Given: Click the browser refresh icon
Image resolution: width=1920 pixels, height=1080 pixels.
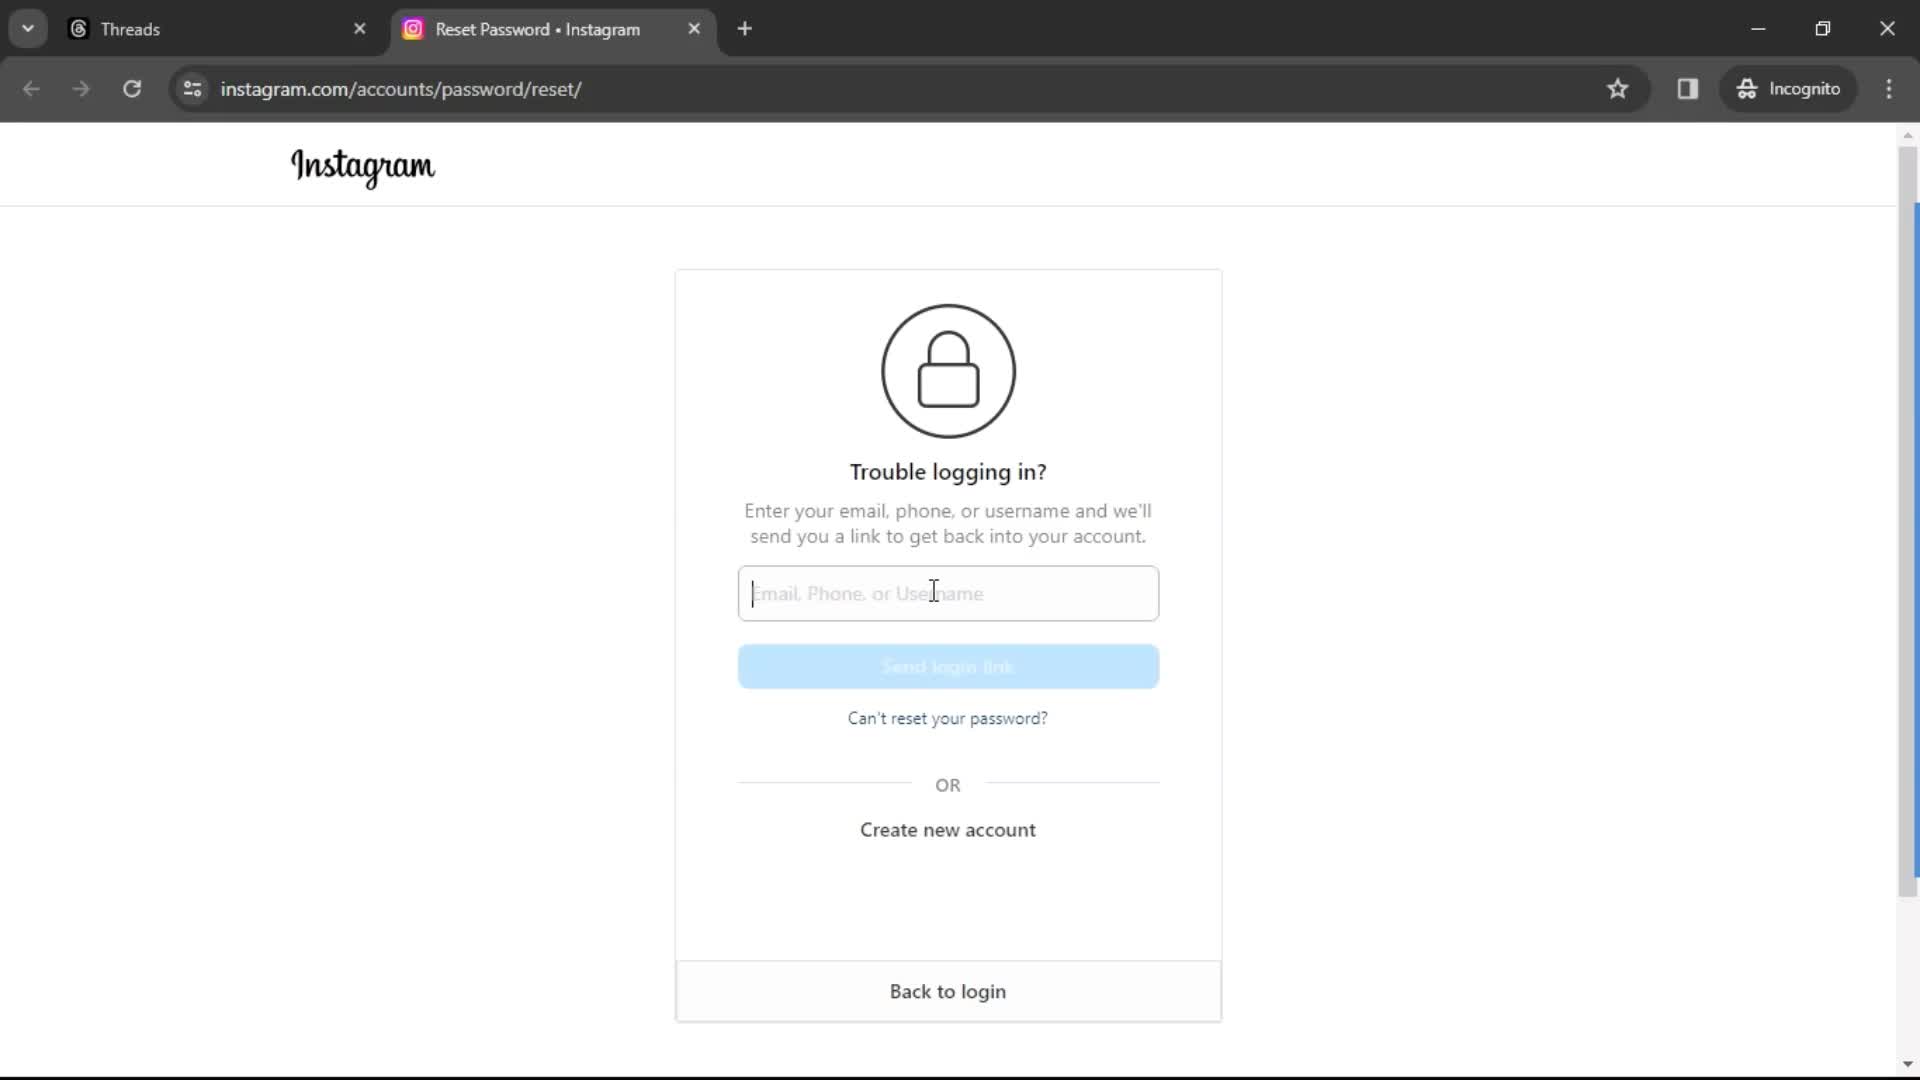Looking at the screenshot, I should click(x=132, y=88).
